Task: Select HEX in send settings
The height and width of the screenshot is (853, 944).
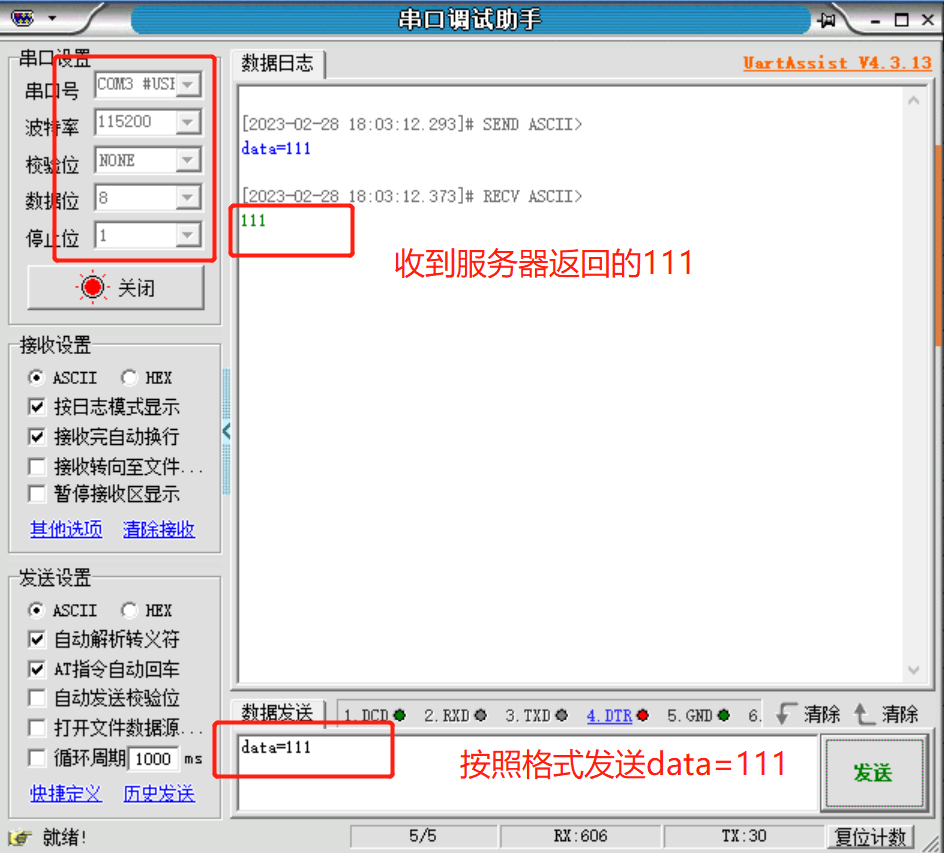Action: 129,610
